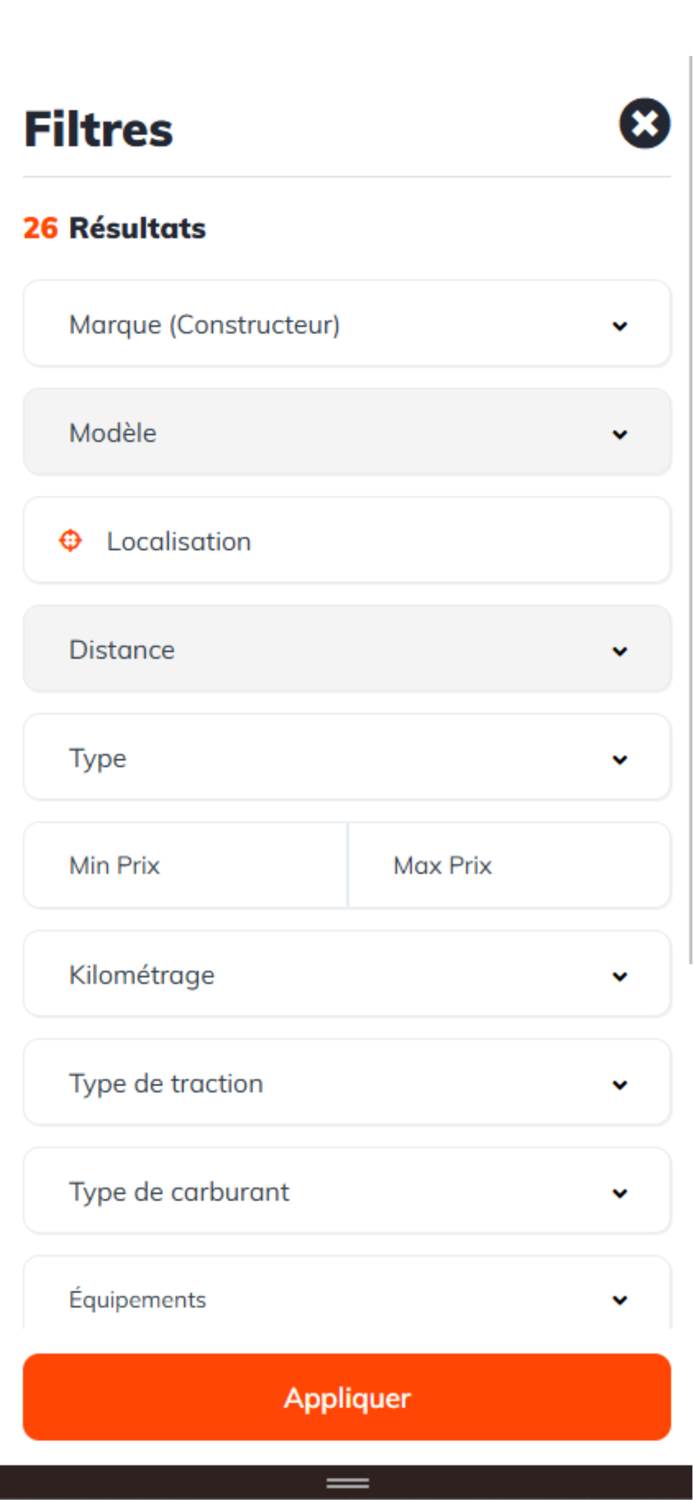Viewport: 693px width, 1500px height.
Task: Open the Distance dropdown
Action: coord(346,650)
